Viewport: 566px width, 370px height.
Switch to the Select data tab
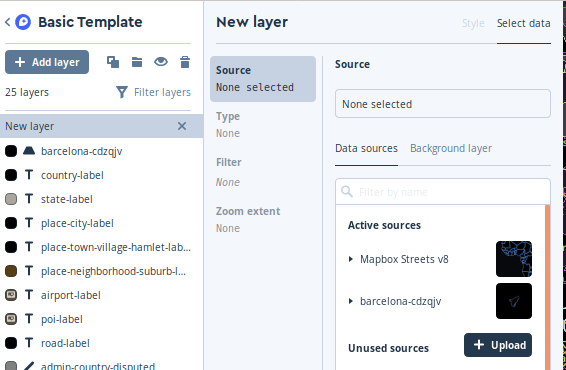pos(523,23)
